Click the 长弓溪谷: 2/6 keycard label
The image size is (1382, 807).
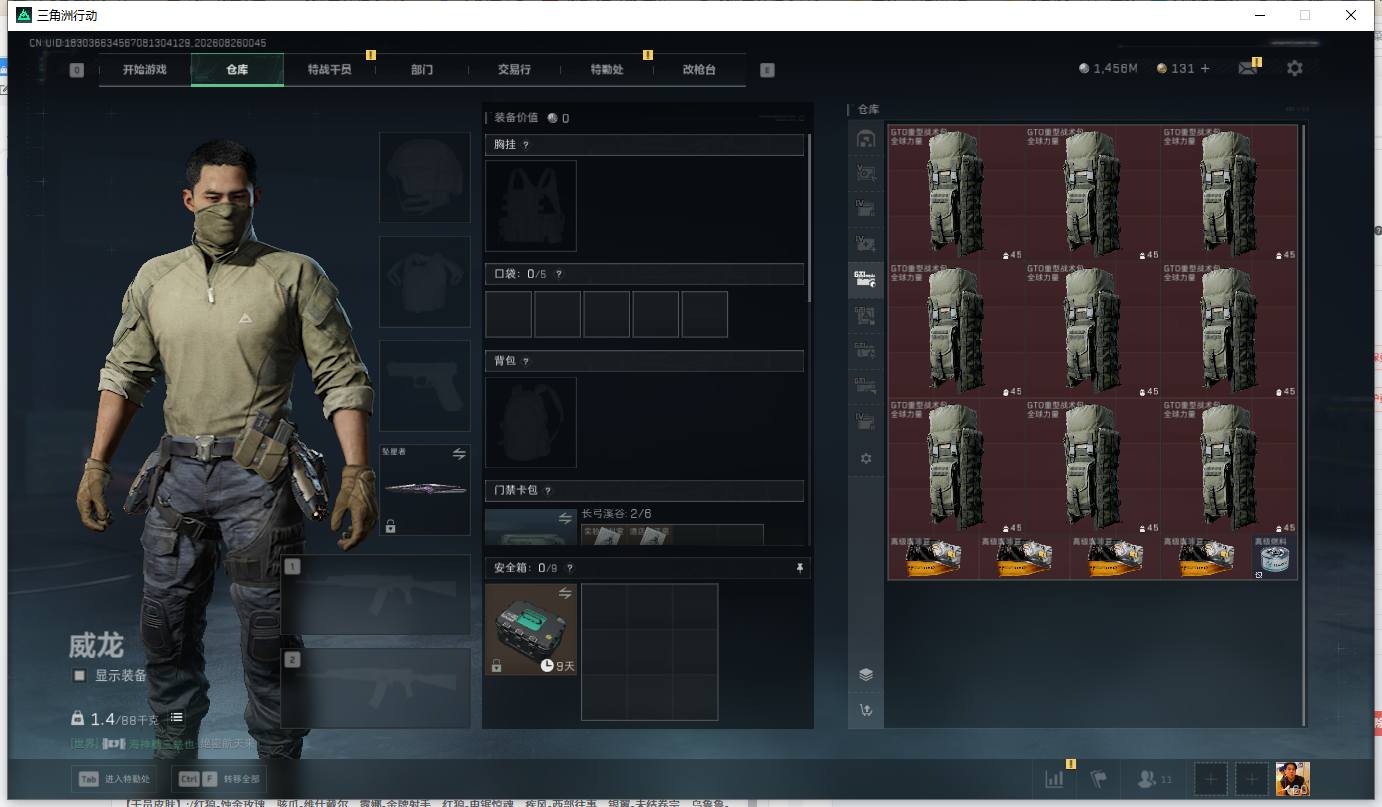(x=617, y=514)
